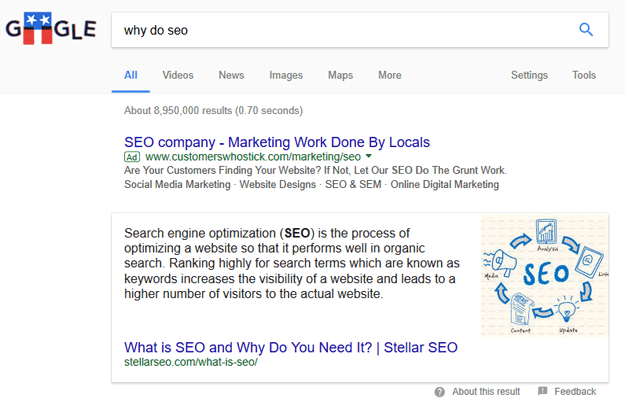Viewport: 625px width, 409px height.
Task: Expand the ad URL dropdown arrow
Action: tap(369, 157)
